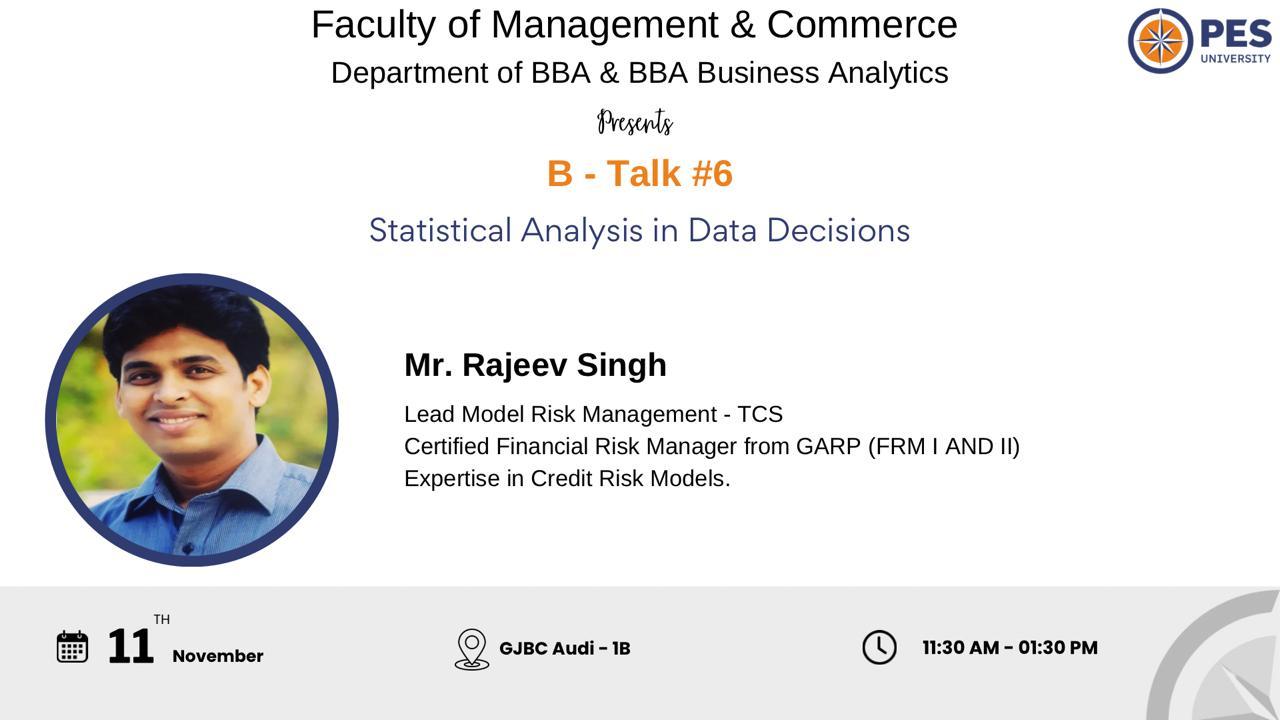Select the speaker's circular portrait photo
The width and height of the screenshot is (1280, 720).
click(192, 420)
